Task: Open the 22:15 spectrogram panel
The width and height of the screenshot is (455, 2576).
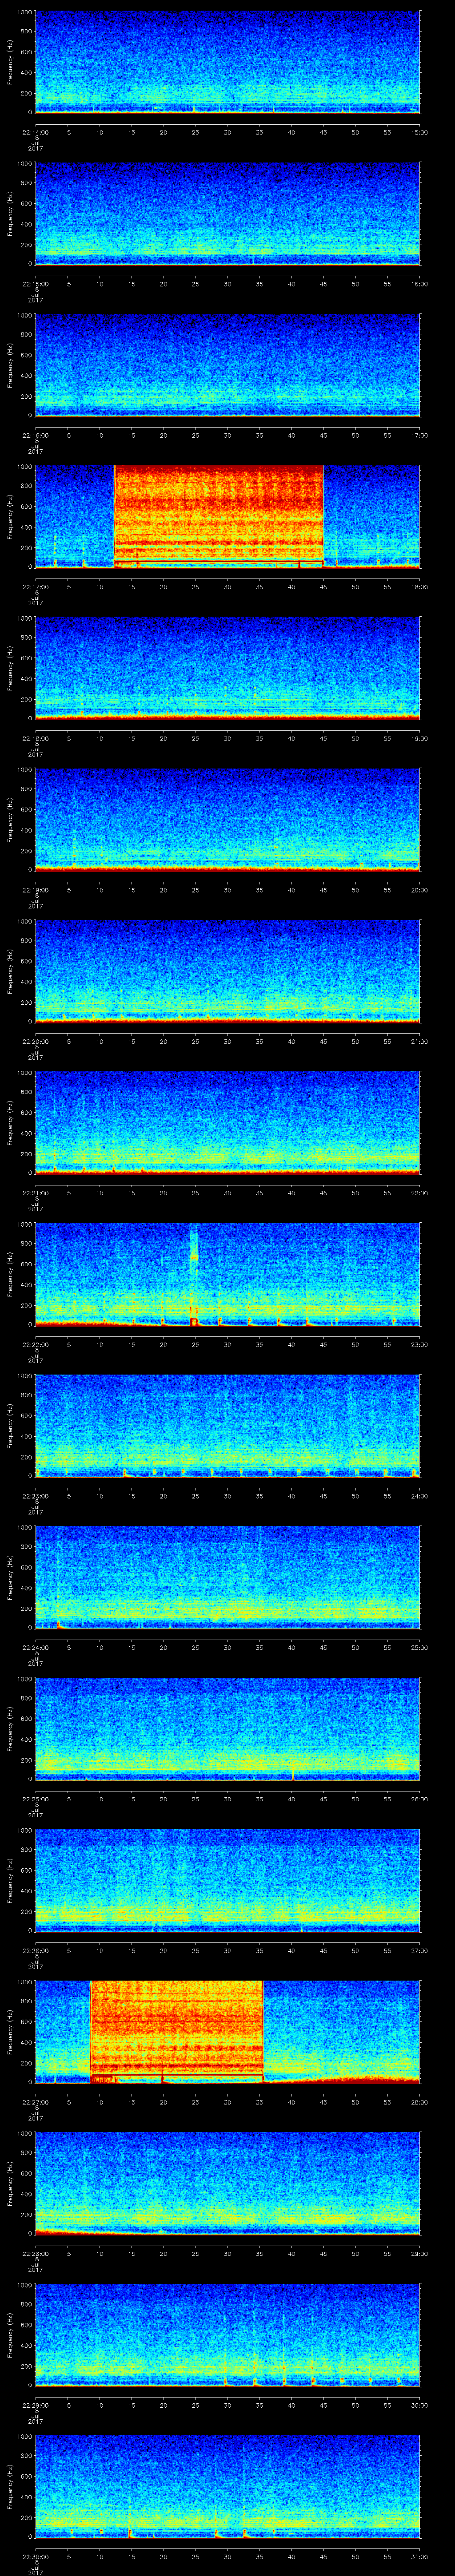Action: click(x=227, y=213)
